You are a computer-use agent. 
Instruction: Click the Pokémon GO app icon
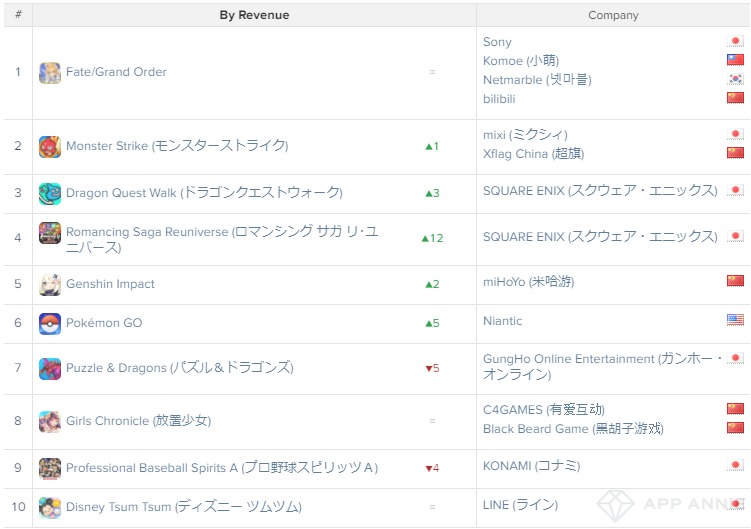[50, 324]
